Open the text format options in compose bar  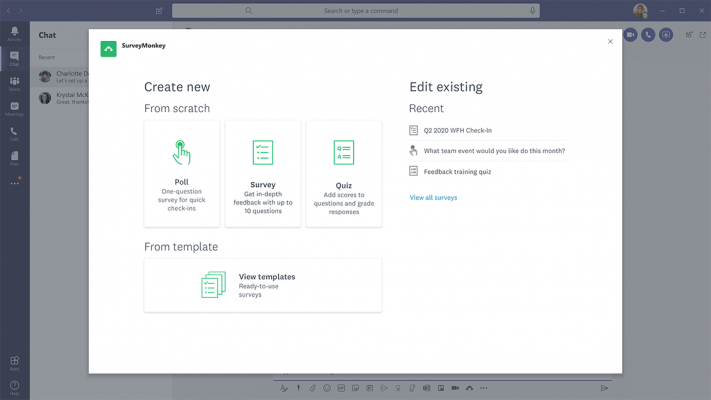coord(284,388)
